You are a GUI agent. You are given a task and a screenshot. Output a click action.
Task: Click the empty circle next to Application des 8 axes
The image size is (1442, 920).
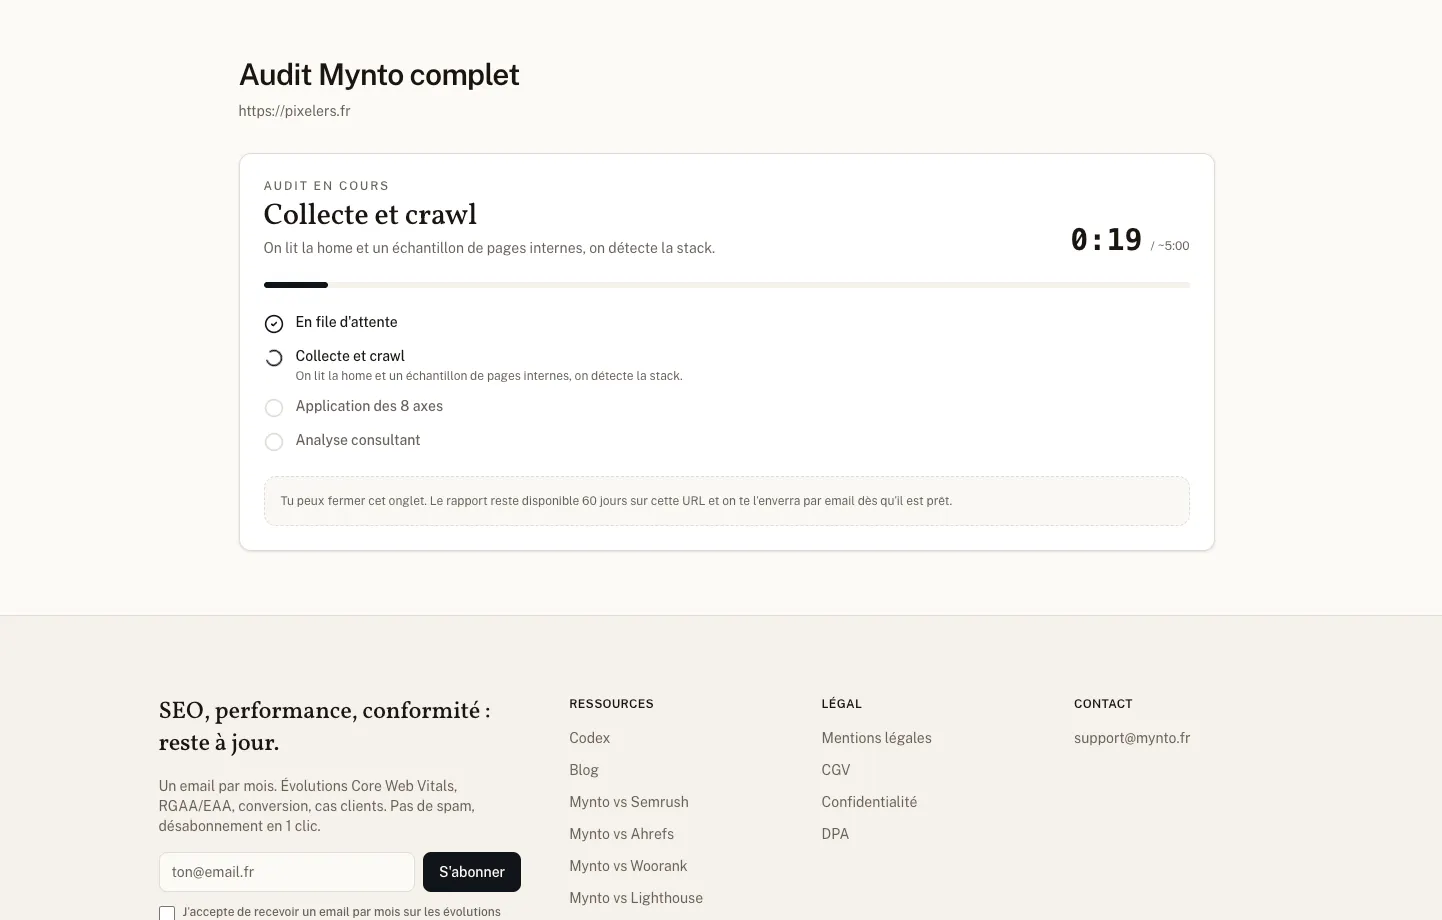(x=274, y=408)
